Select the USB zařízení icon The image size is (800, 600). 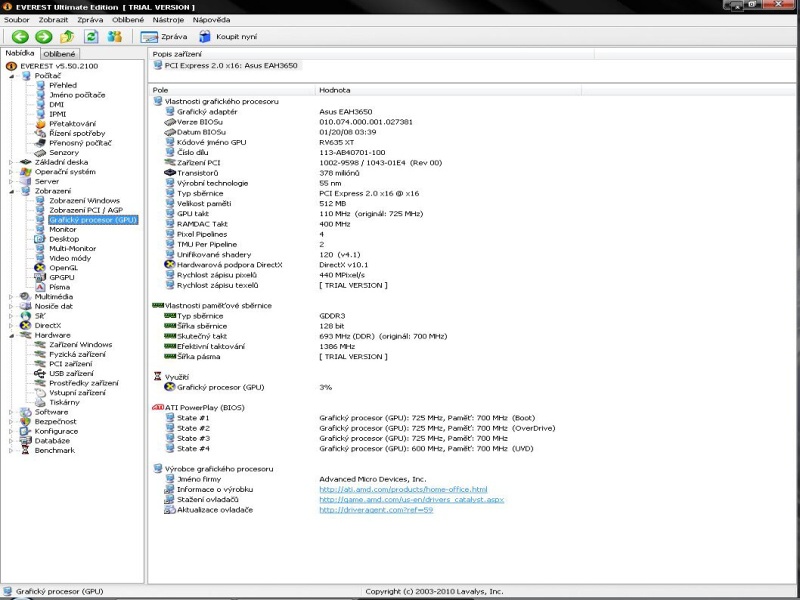pyautogui.click(x=40, y=373)
